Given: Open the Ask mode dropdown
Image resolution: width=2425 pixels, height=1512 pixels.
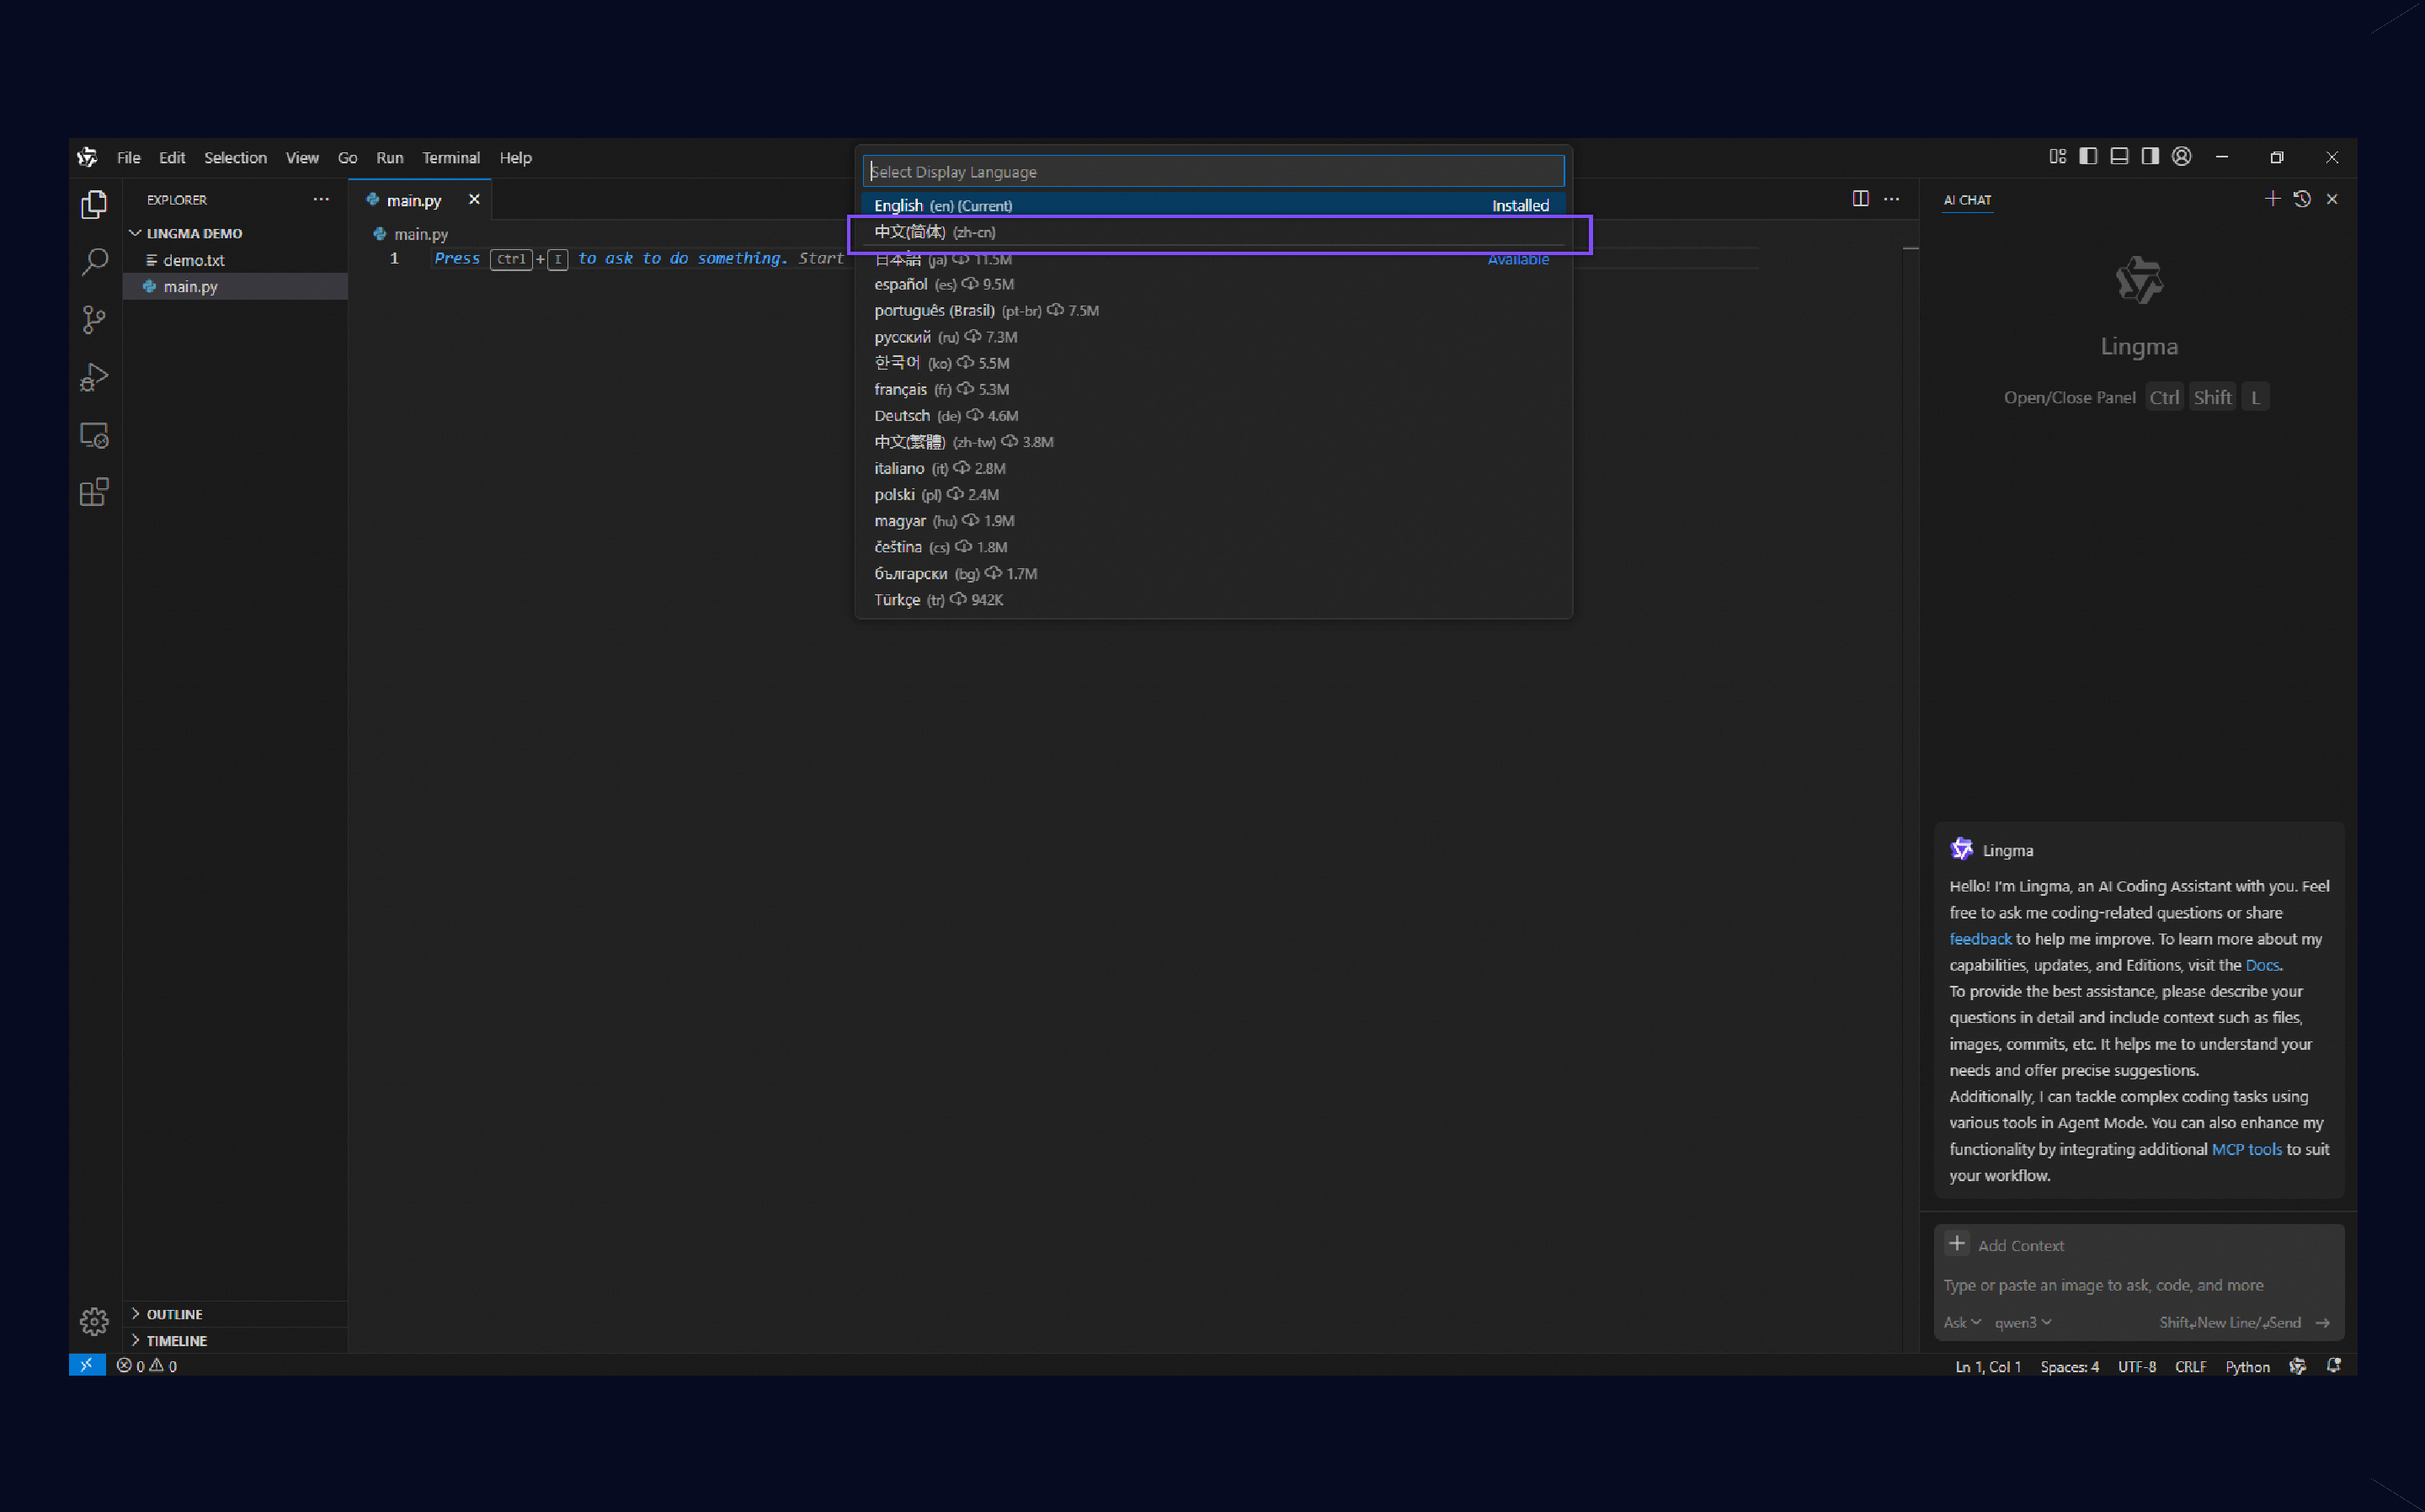Looking at the screenshot, I should 1961,1322.
